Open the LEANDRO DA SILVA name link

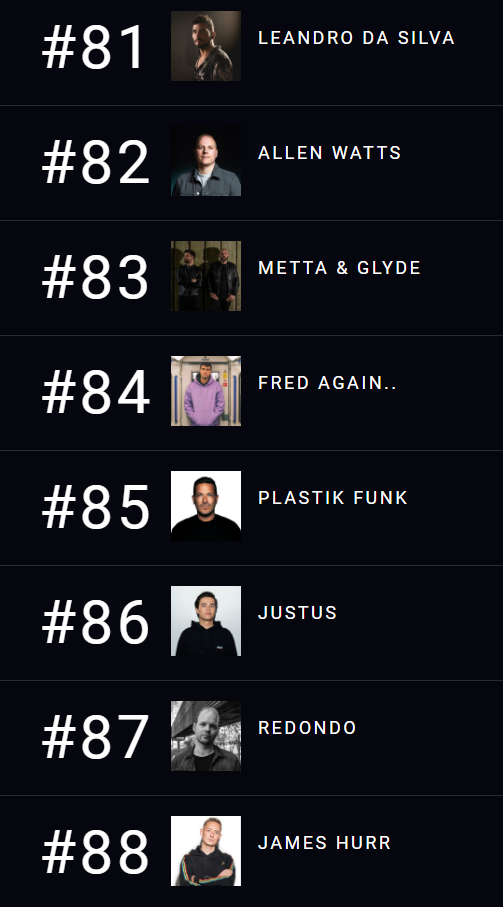click(356, 38)
